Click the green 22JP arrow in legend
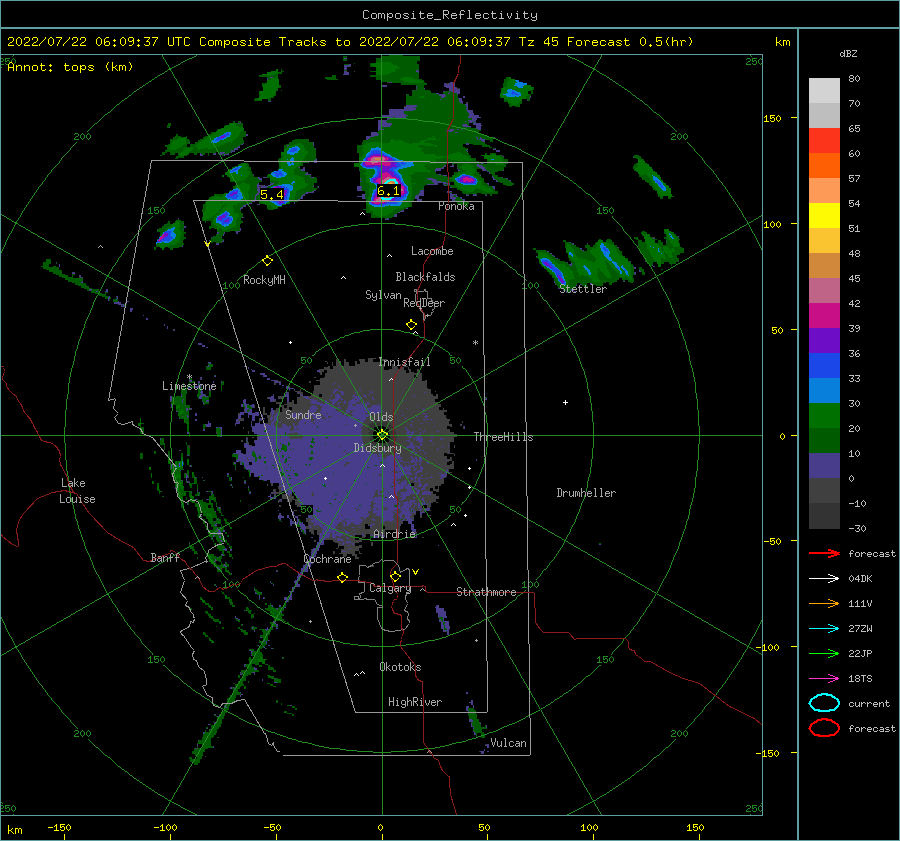The height and width of the screenshot is (841, 900). tap(824, 653)
